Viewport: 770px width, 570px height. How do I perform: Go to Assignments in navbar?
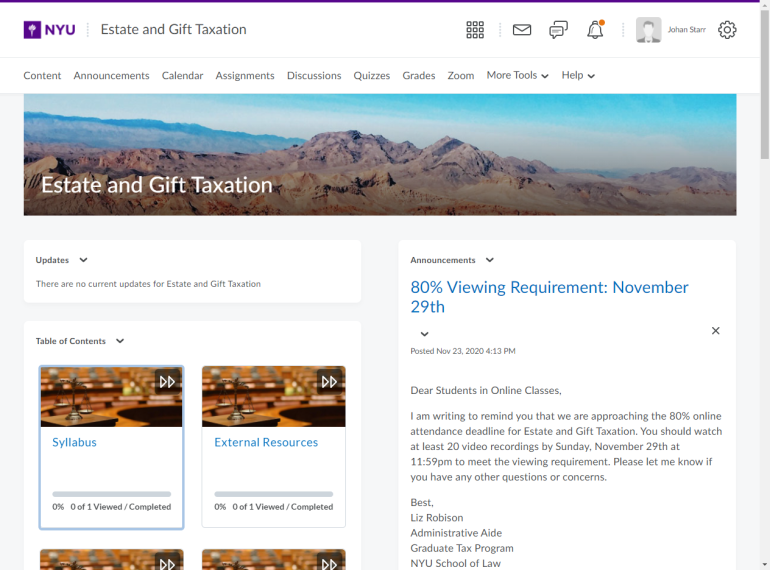(x=245, y=76)
